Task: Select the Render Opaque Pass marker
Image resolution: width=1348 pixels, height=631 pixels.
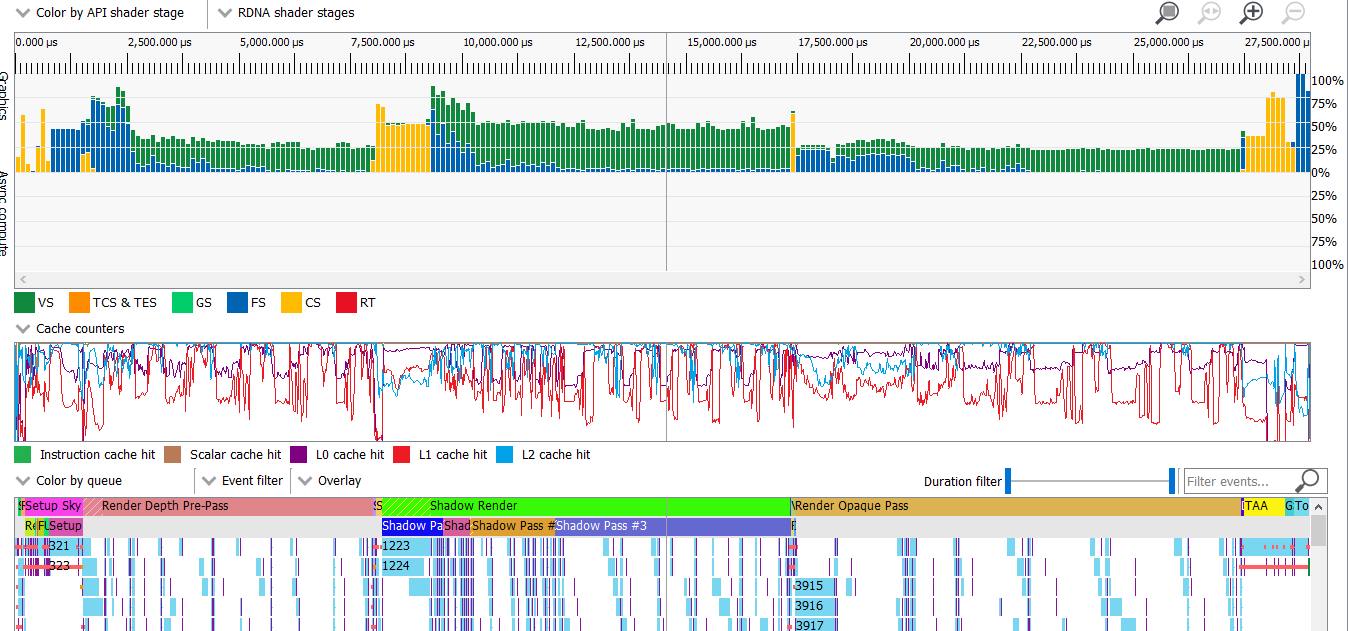Action: [x=1016, y=506]
